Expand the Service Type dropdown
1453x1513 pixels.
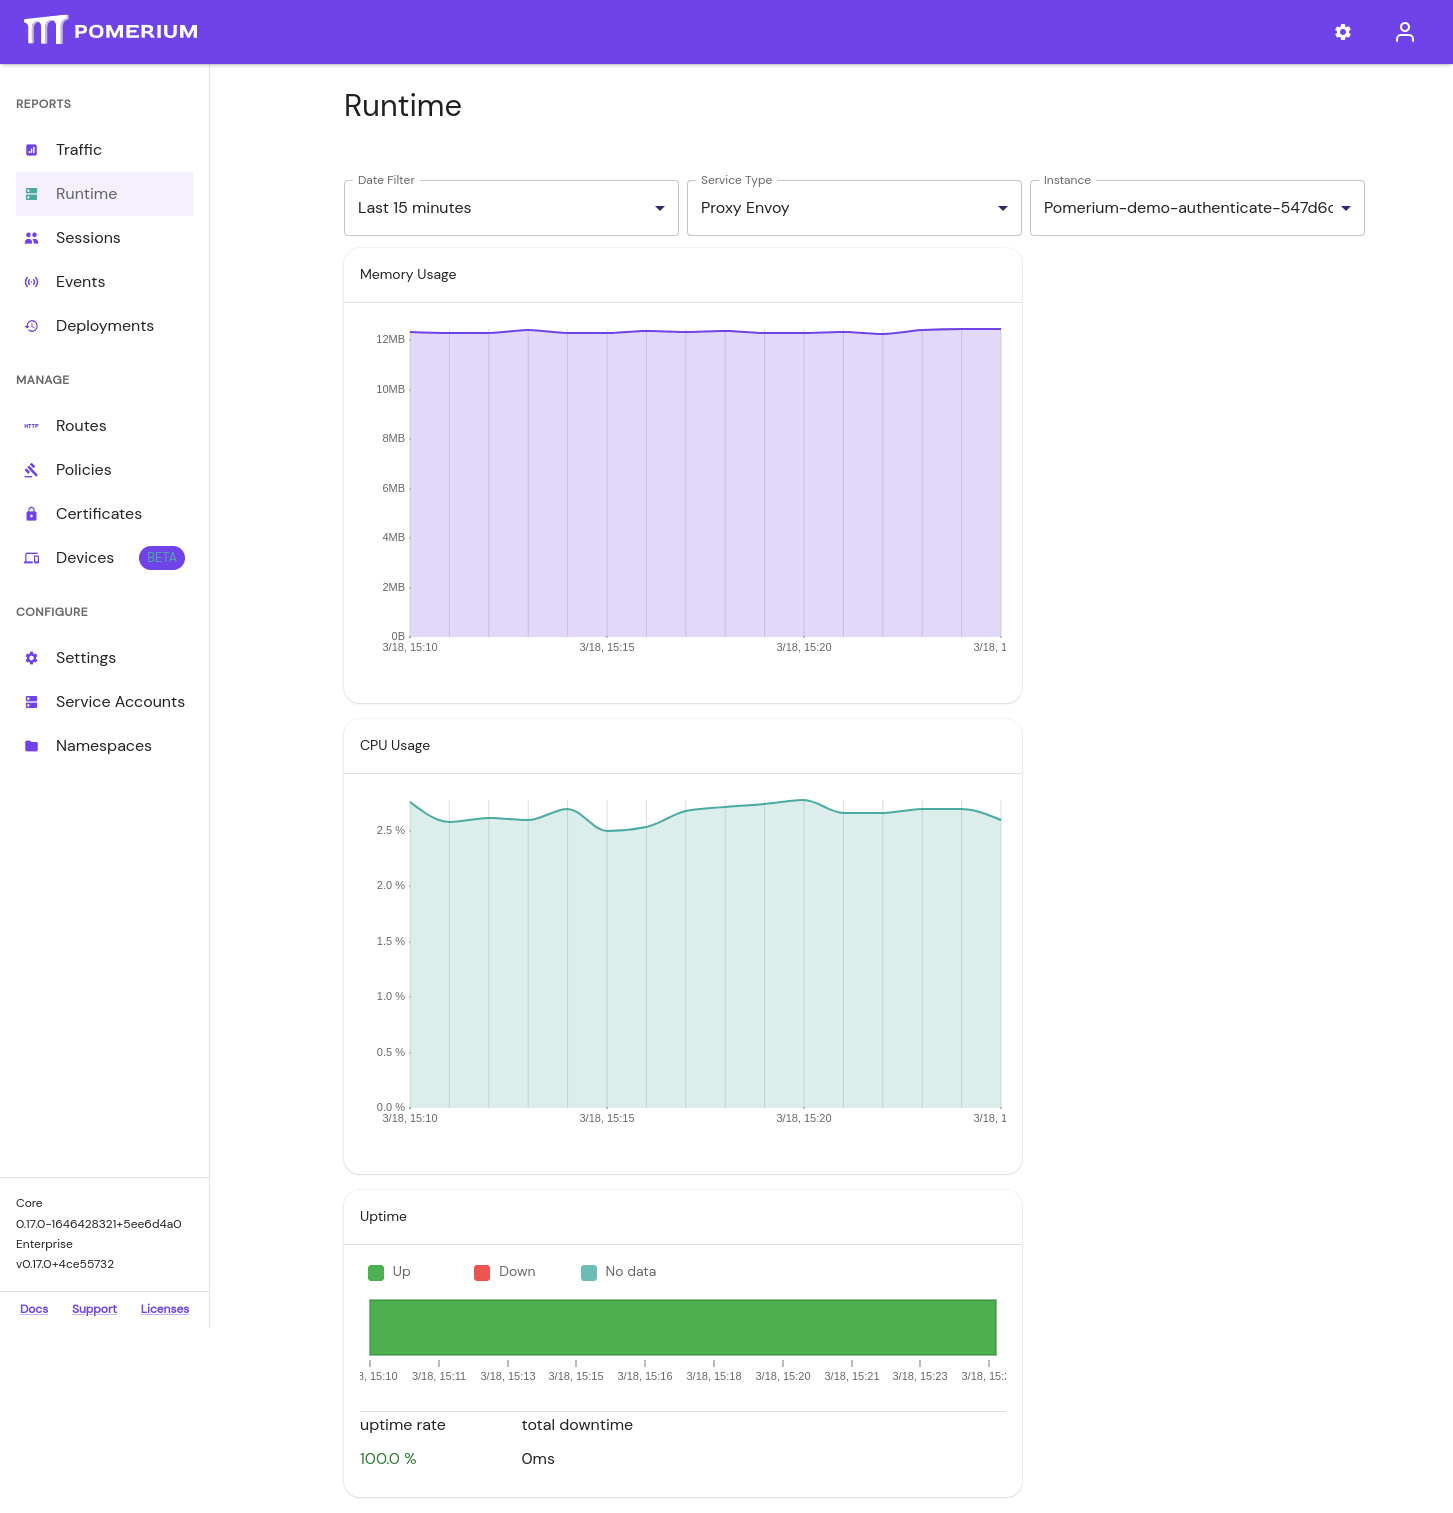854,208
